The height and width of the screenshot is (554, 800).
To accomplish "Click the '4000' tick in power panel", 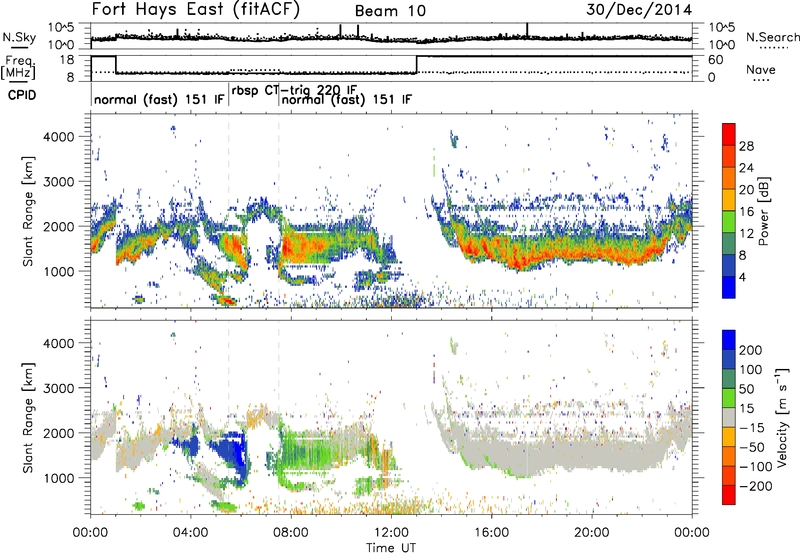I will click(59, 137).
